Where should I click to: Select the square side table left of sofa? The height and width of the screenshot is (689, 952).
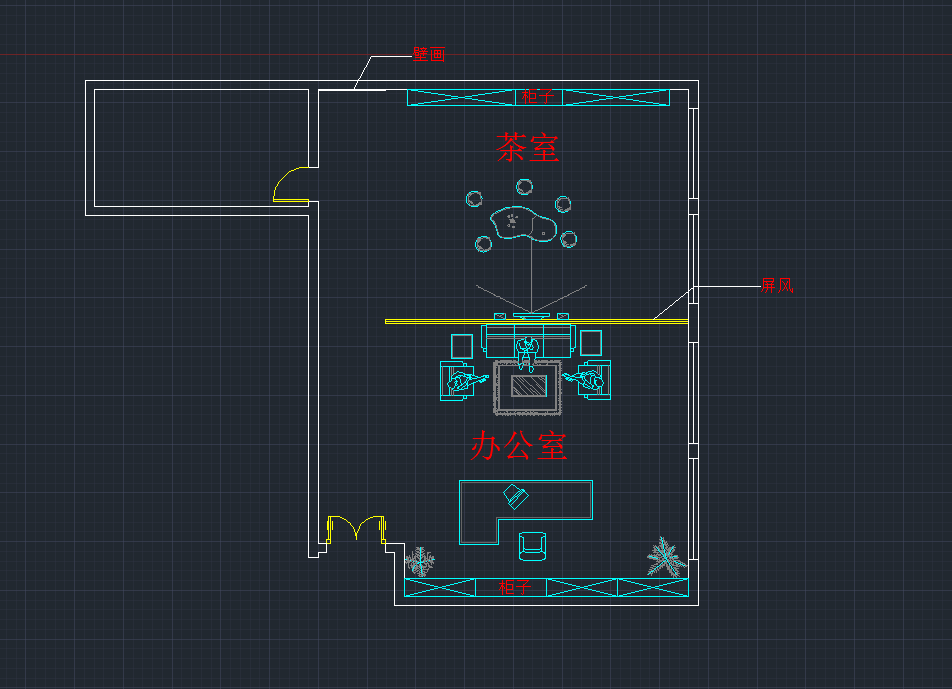click(x=462, y=346)
